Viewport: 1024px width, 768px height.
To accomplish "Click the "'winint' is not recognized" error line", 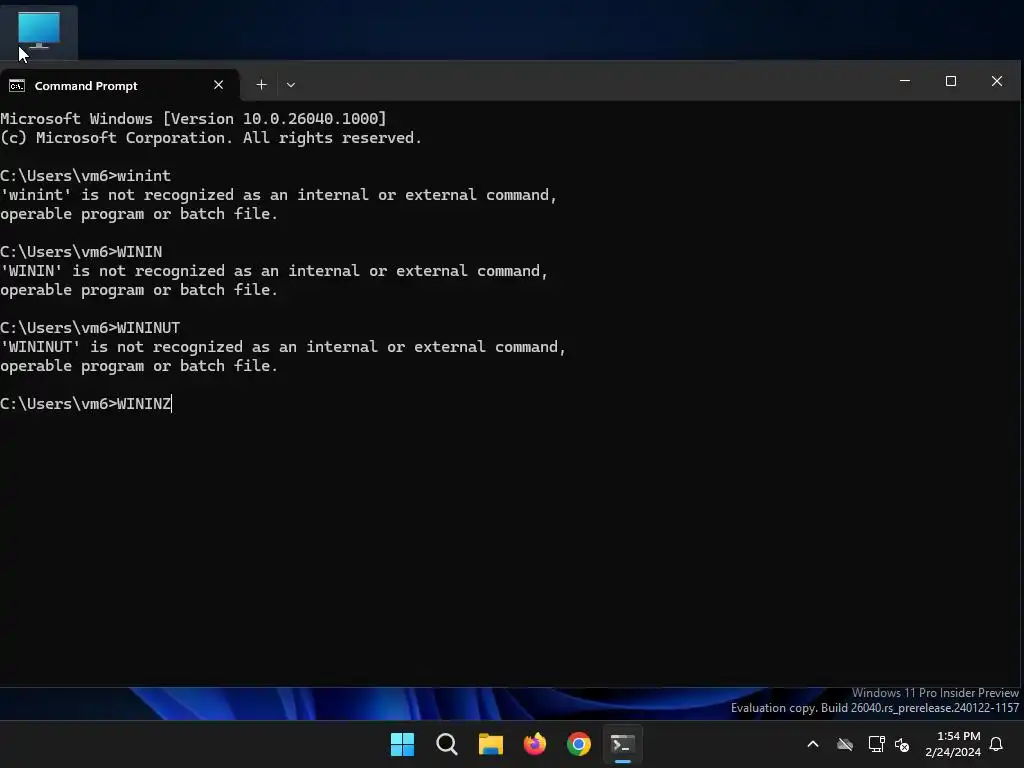I will pyautogui.click(x=278, y=195).
